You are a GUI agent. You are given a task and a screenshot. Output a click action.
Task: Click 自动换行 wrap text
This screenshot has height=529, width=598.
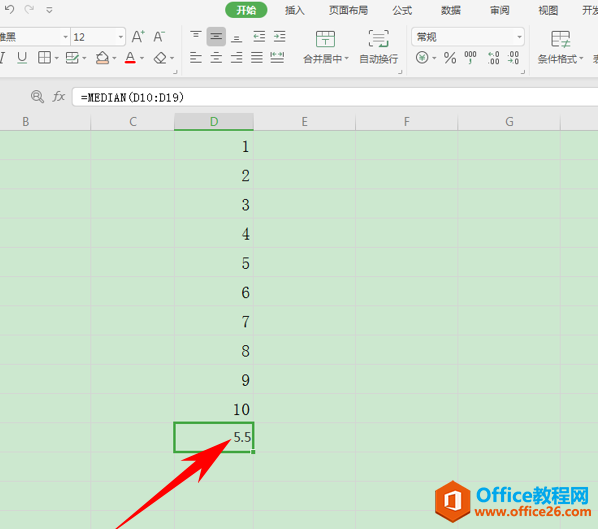[x=379, y=47]
